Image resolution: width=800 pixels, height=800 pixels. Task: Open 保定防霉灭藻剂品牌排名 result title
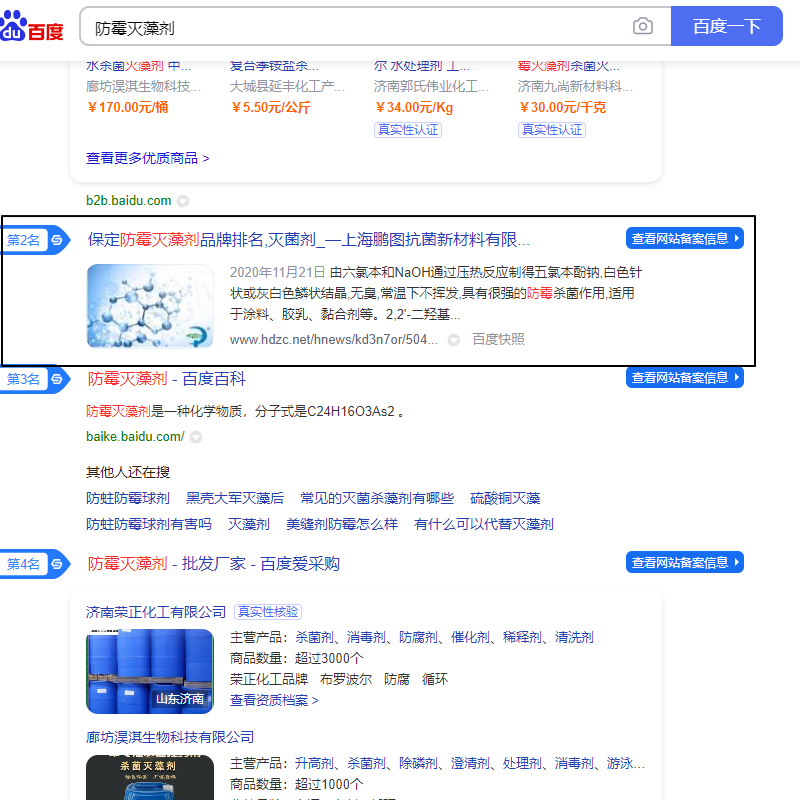click(308, 239)
